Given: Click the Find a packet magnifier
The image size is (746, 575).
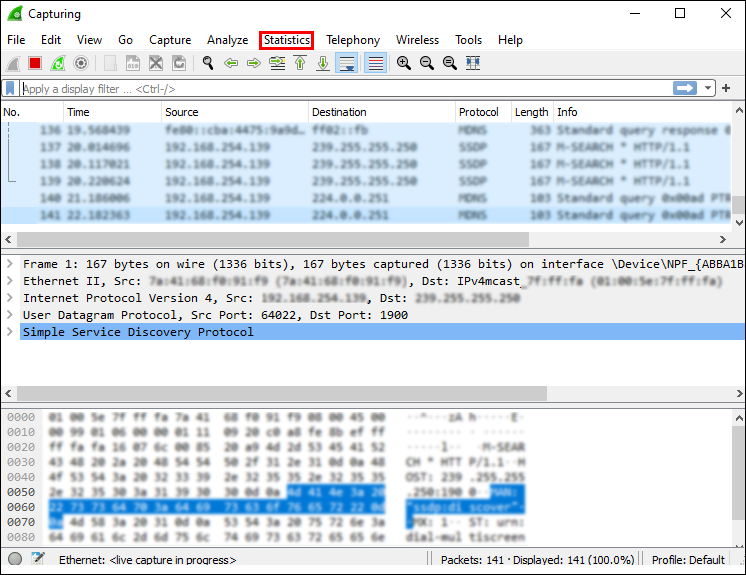Looking at the screenshot, I should (208, 63).
